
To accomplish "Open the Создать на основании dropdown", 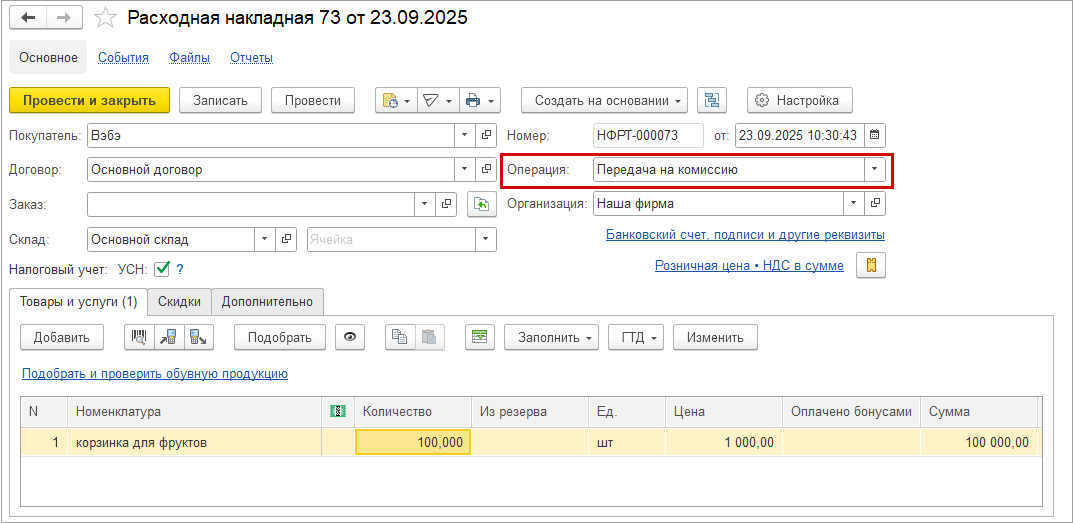I will [605, 101].
